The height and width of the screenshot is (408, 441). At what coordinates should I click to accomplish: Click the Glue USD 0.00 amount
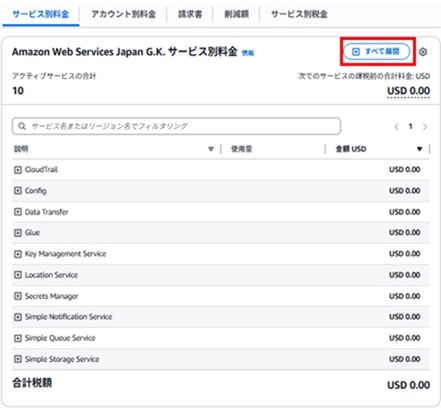click(x=405, y=233)
